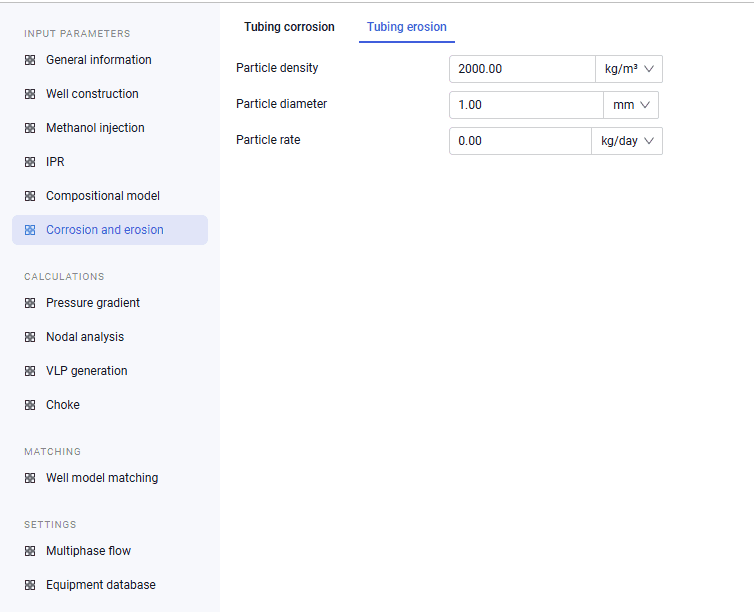Click the VLP generation sidebar icon

pyautogui.click(x=30, y=371)
